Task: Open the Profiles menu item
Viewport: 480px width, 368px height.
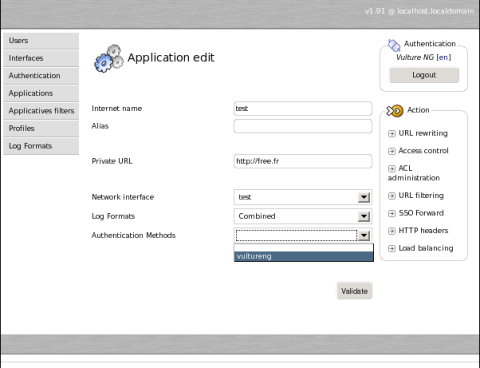Action: [x=41, y=128]
